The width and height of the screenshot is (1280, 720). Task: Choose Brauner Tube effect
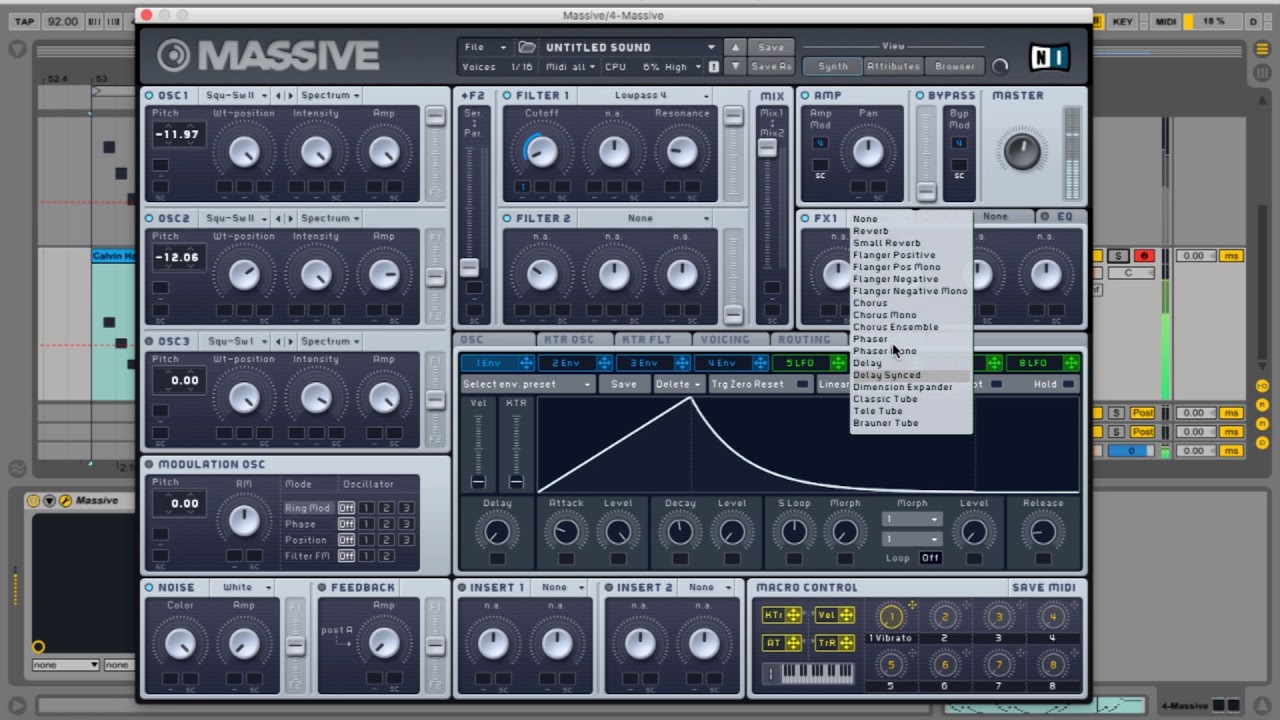(885, 423)
